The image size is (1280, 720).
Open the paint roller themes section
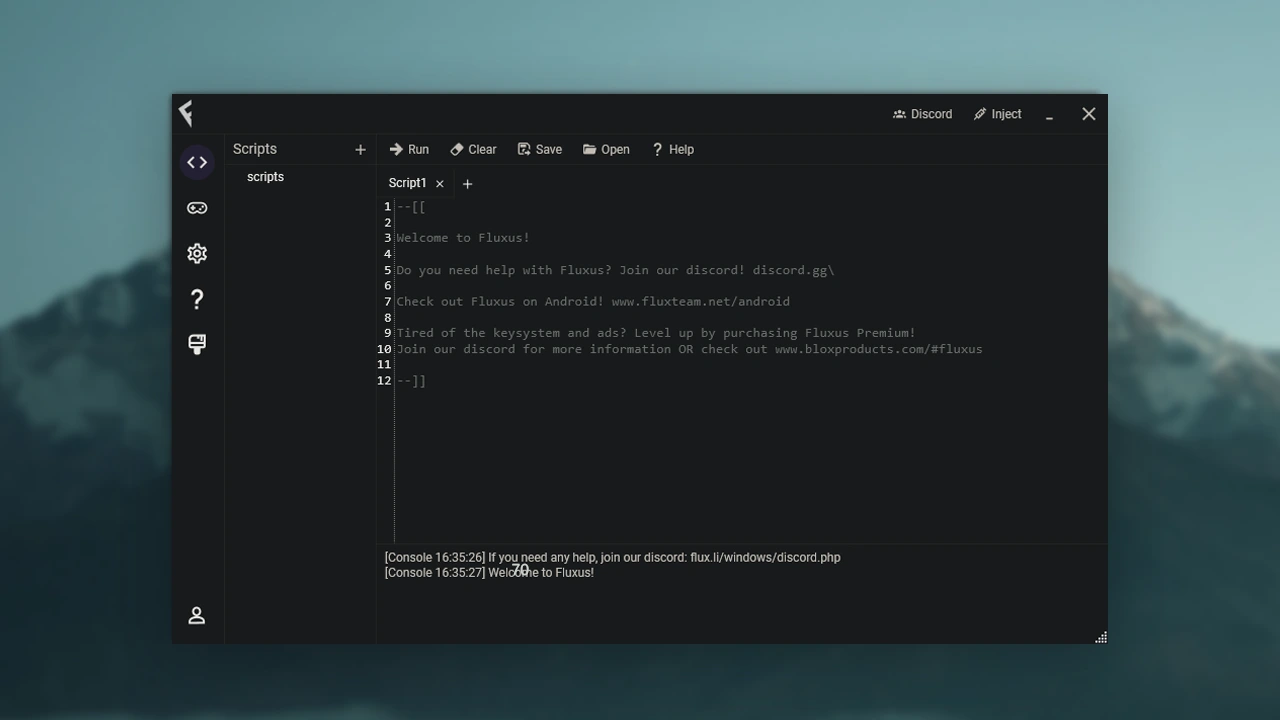pyautogui.click(x=197, y=344)
